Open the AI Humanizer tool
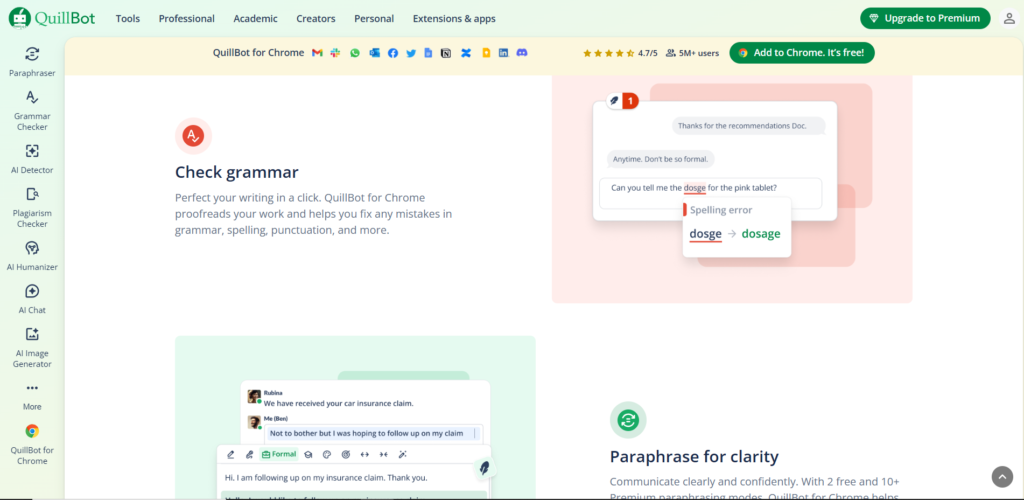This screenshot has height=500, width=1024. [32, 249]
